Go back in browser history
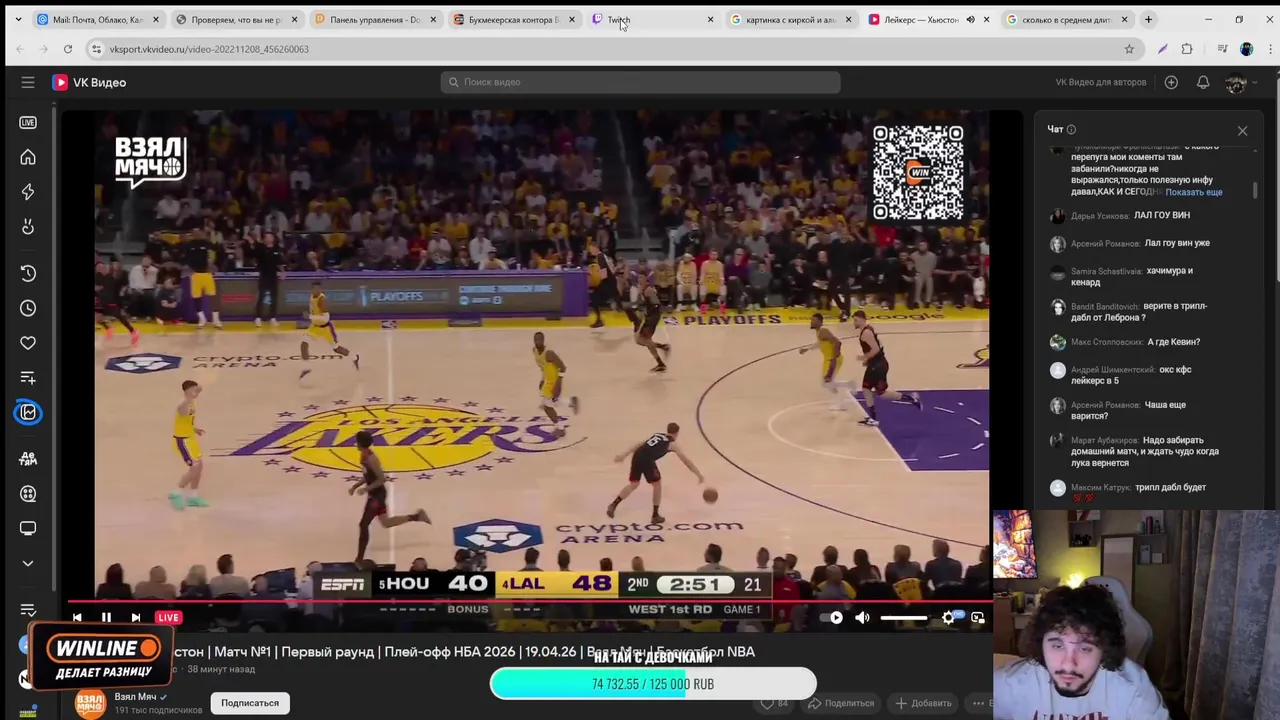 [19, 49]
